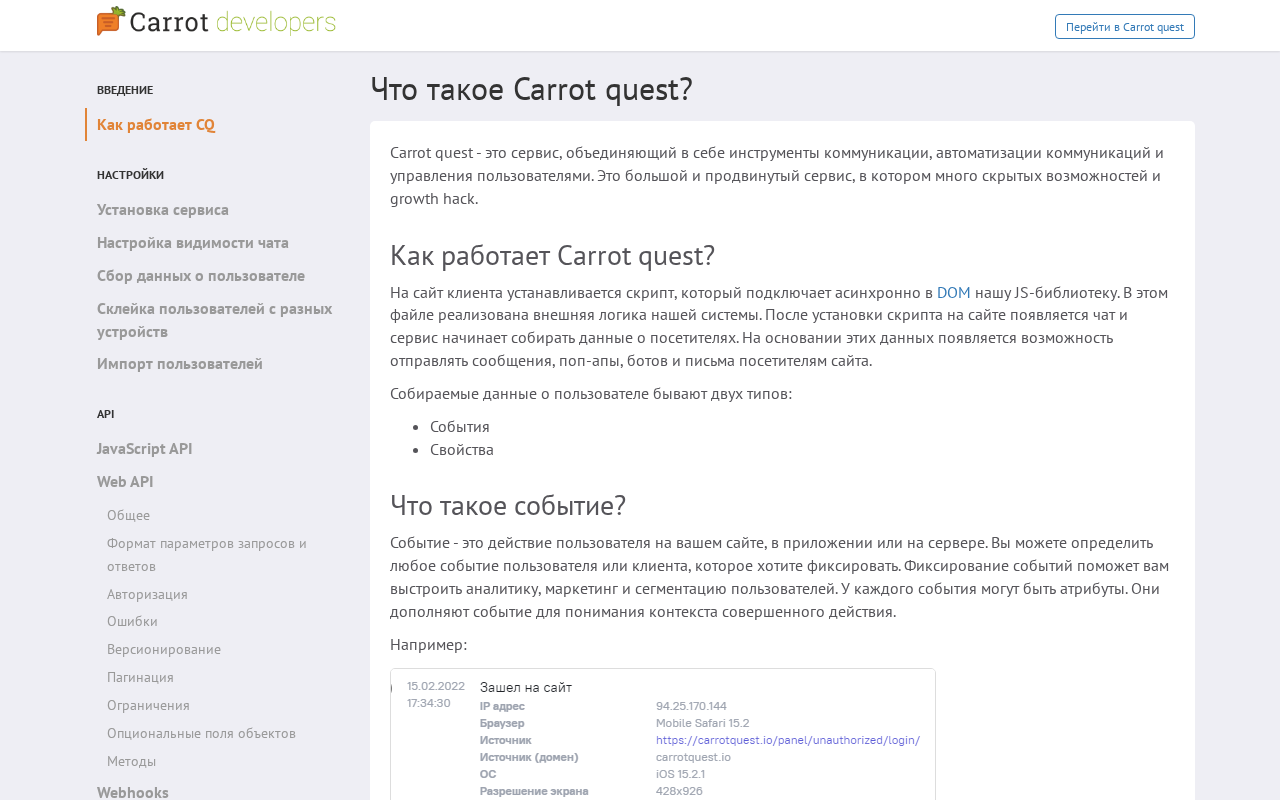Click 'Перейти в Carrot quest' button

(x=1125, y=27)
